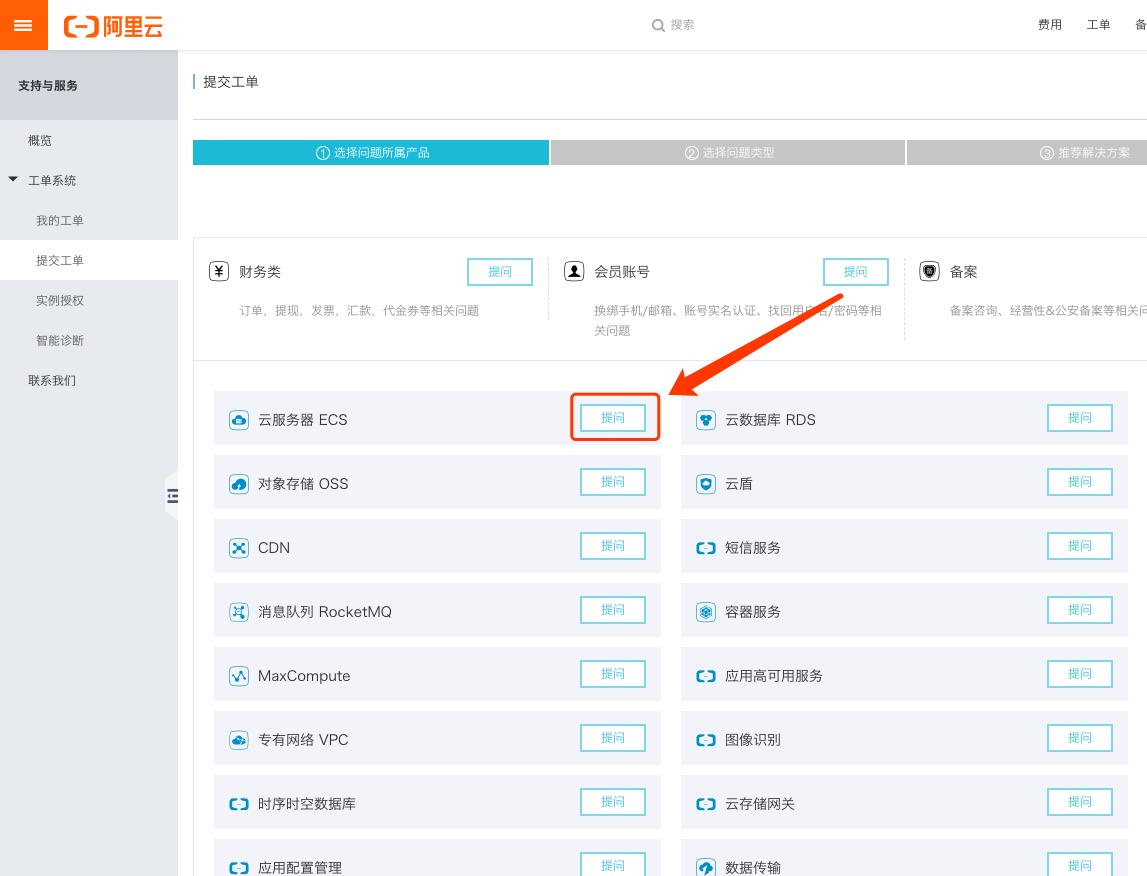
Task: Click the CDN product icon
Action: click(238, 548)
